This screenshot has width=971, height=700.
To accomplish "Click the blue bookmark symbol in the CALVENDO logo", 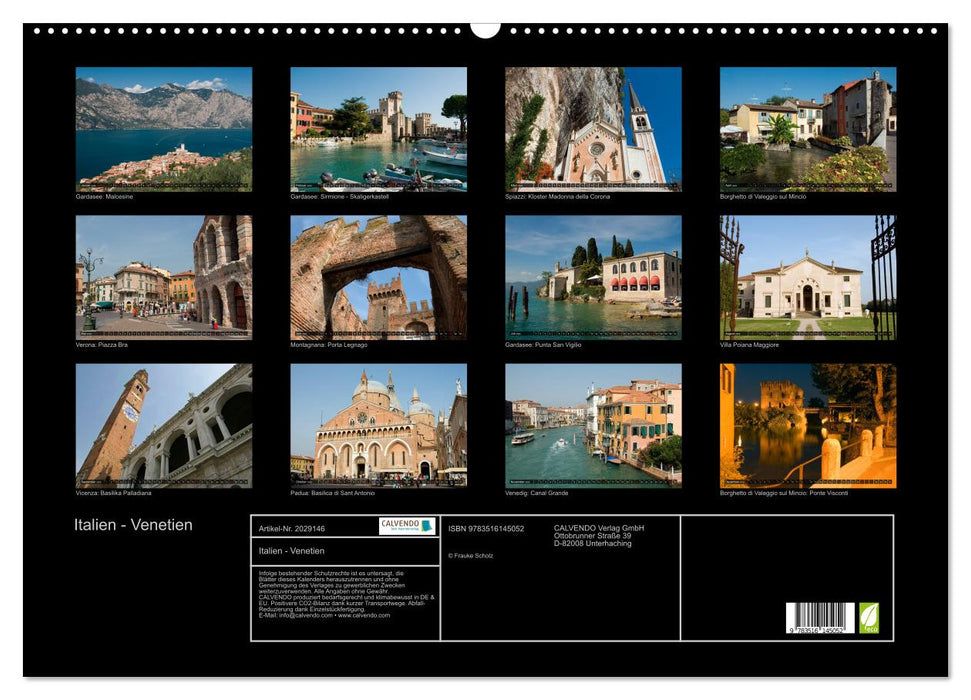I will [428, 527].
